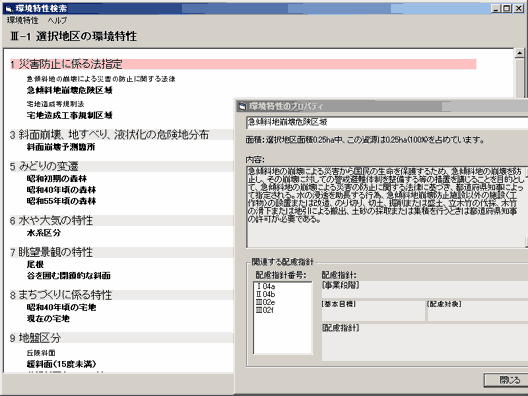Select 谷を囲む閉鎖的な斜面 entry

click(69, 276)
